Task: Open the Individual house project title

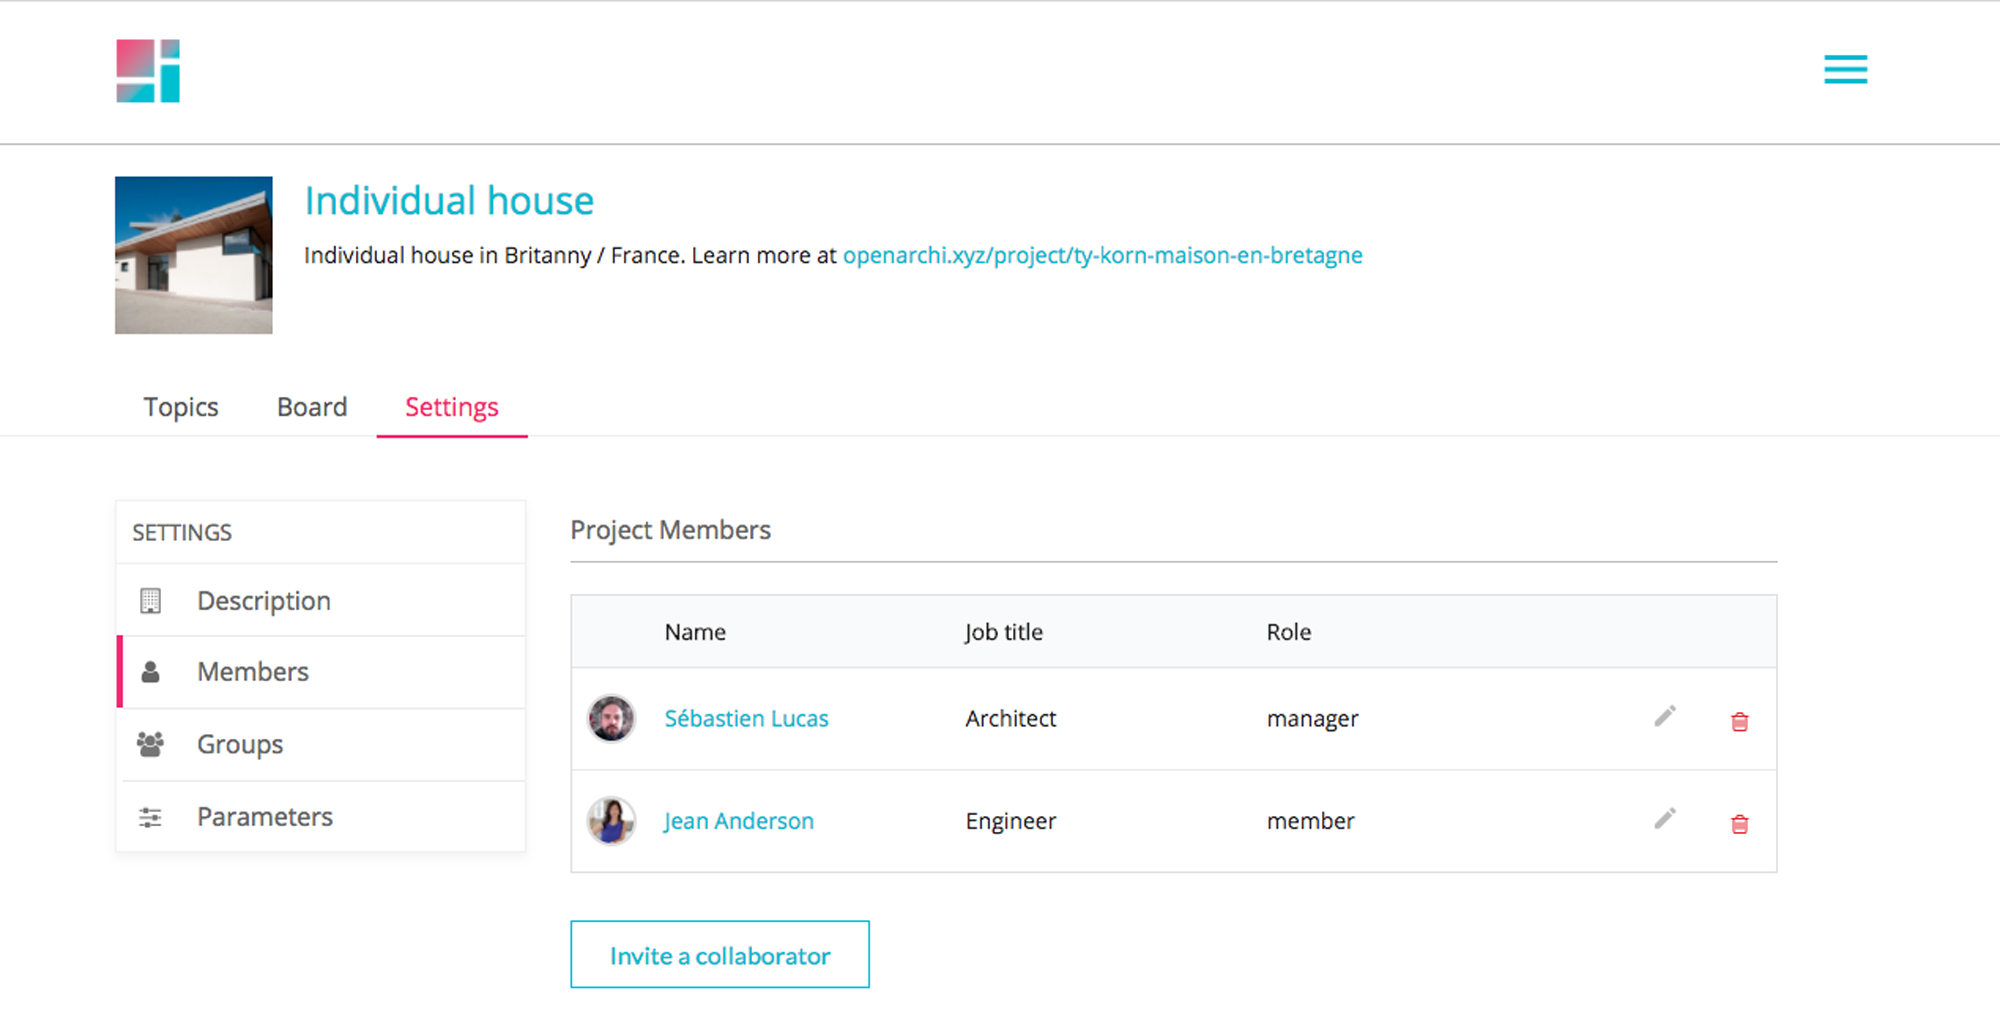Action: [449, 201]
